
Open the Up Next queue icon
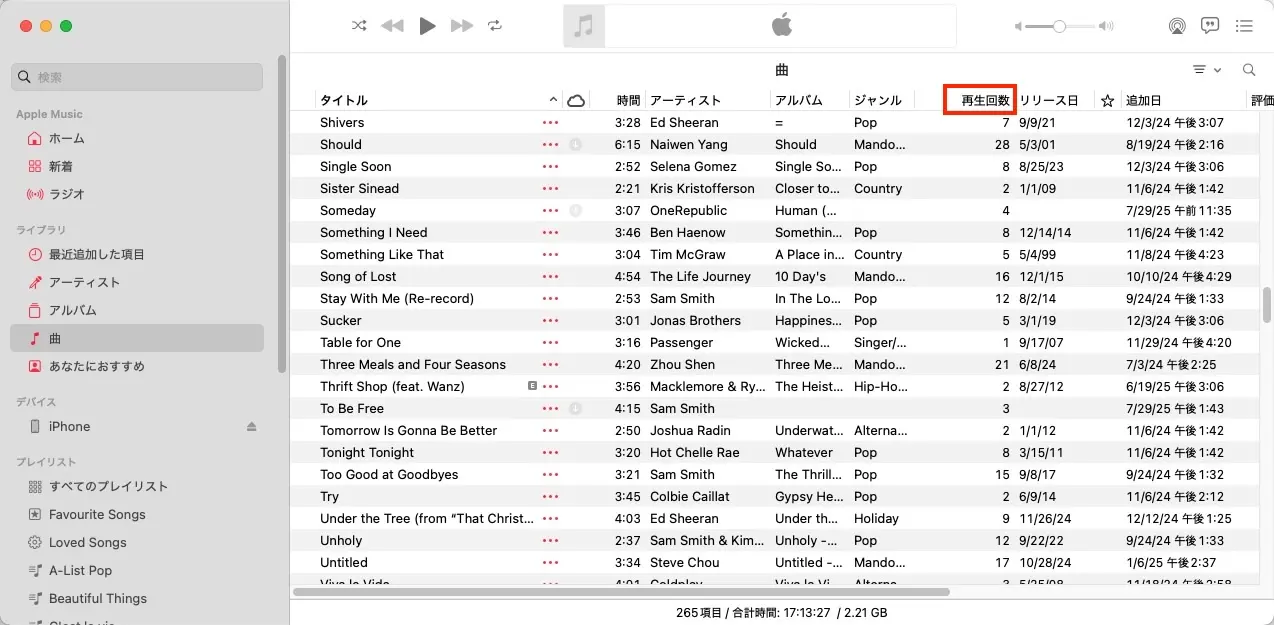click(1244, 26)
